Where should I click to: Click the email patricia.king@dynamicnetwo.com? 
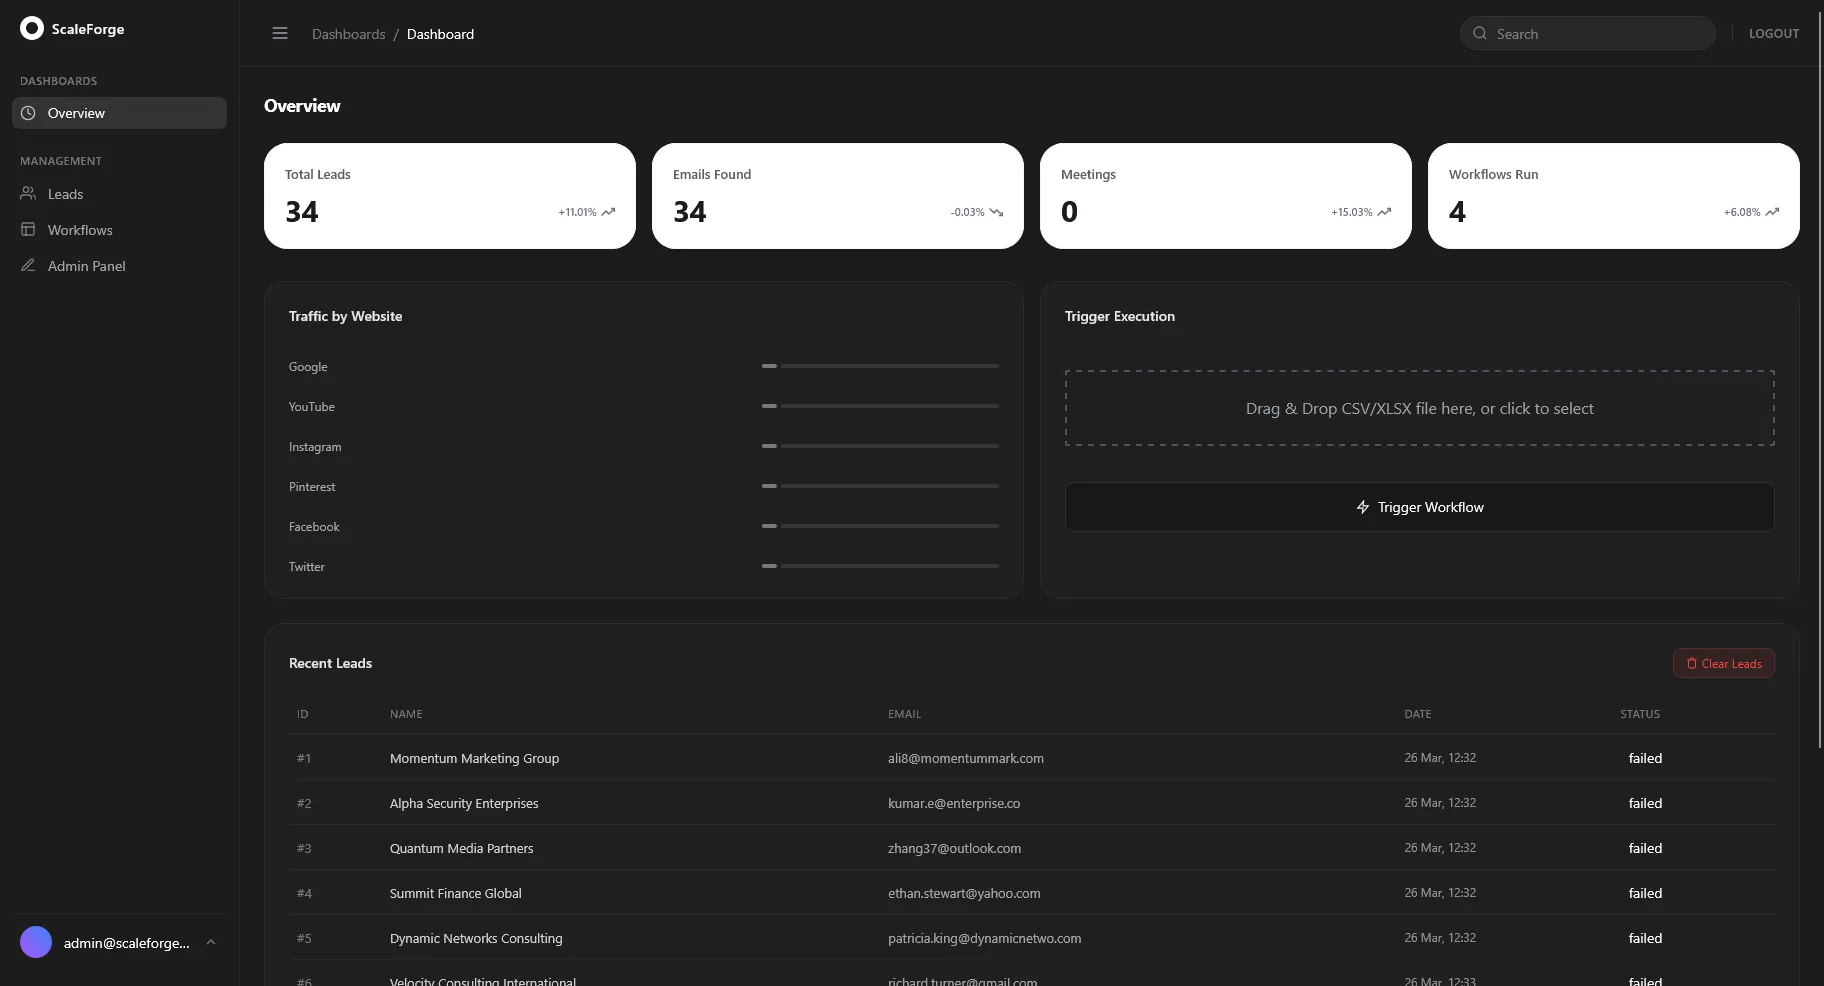point(985,938)
